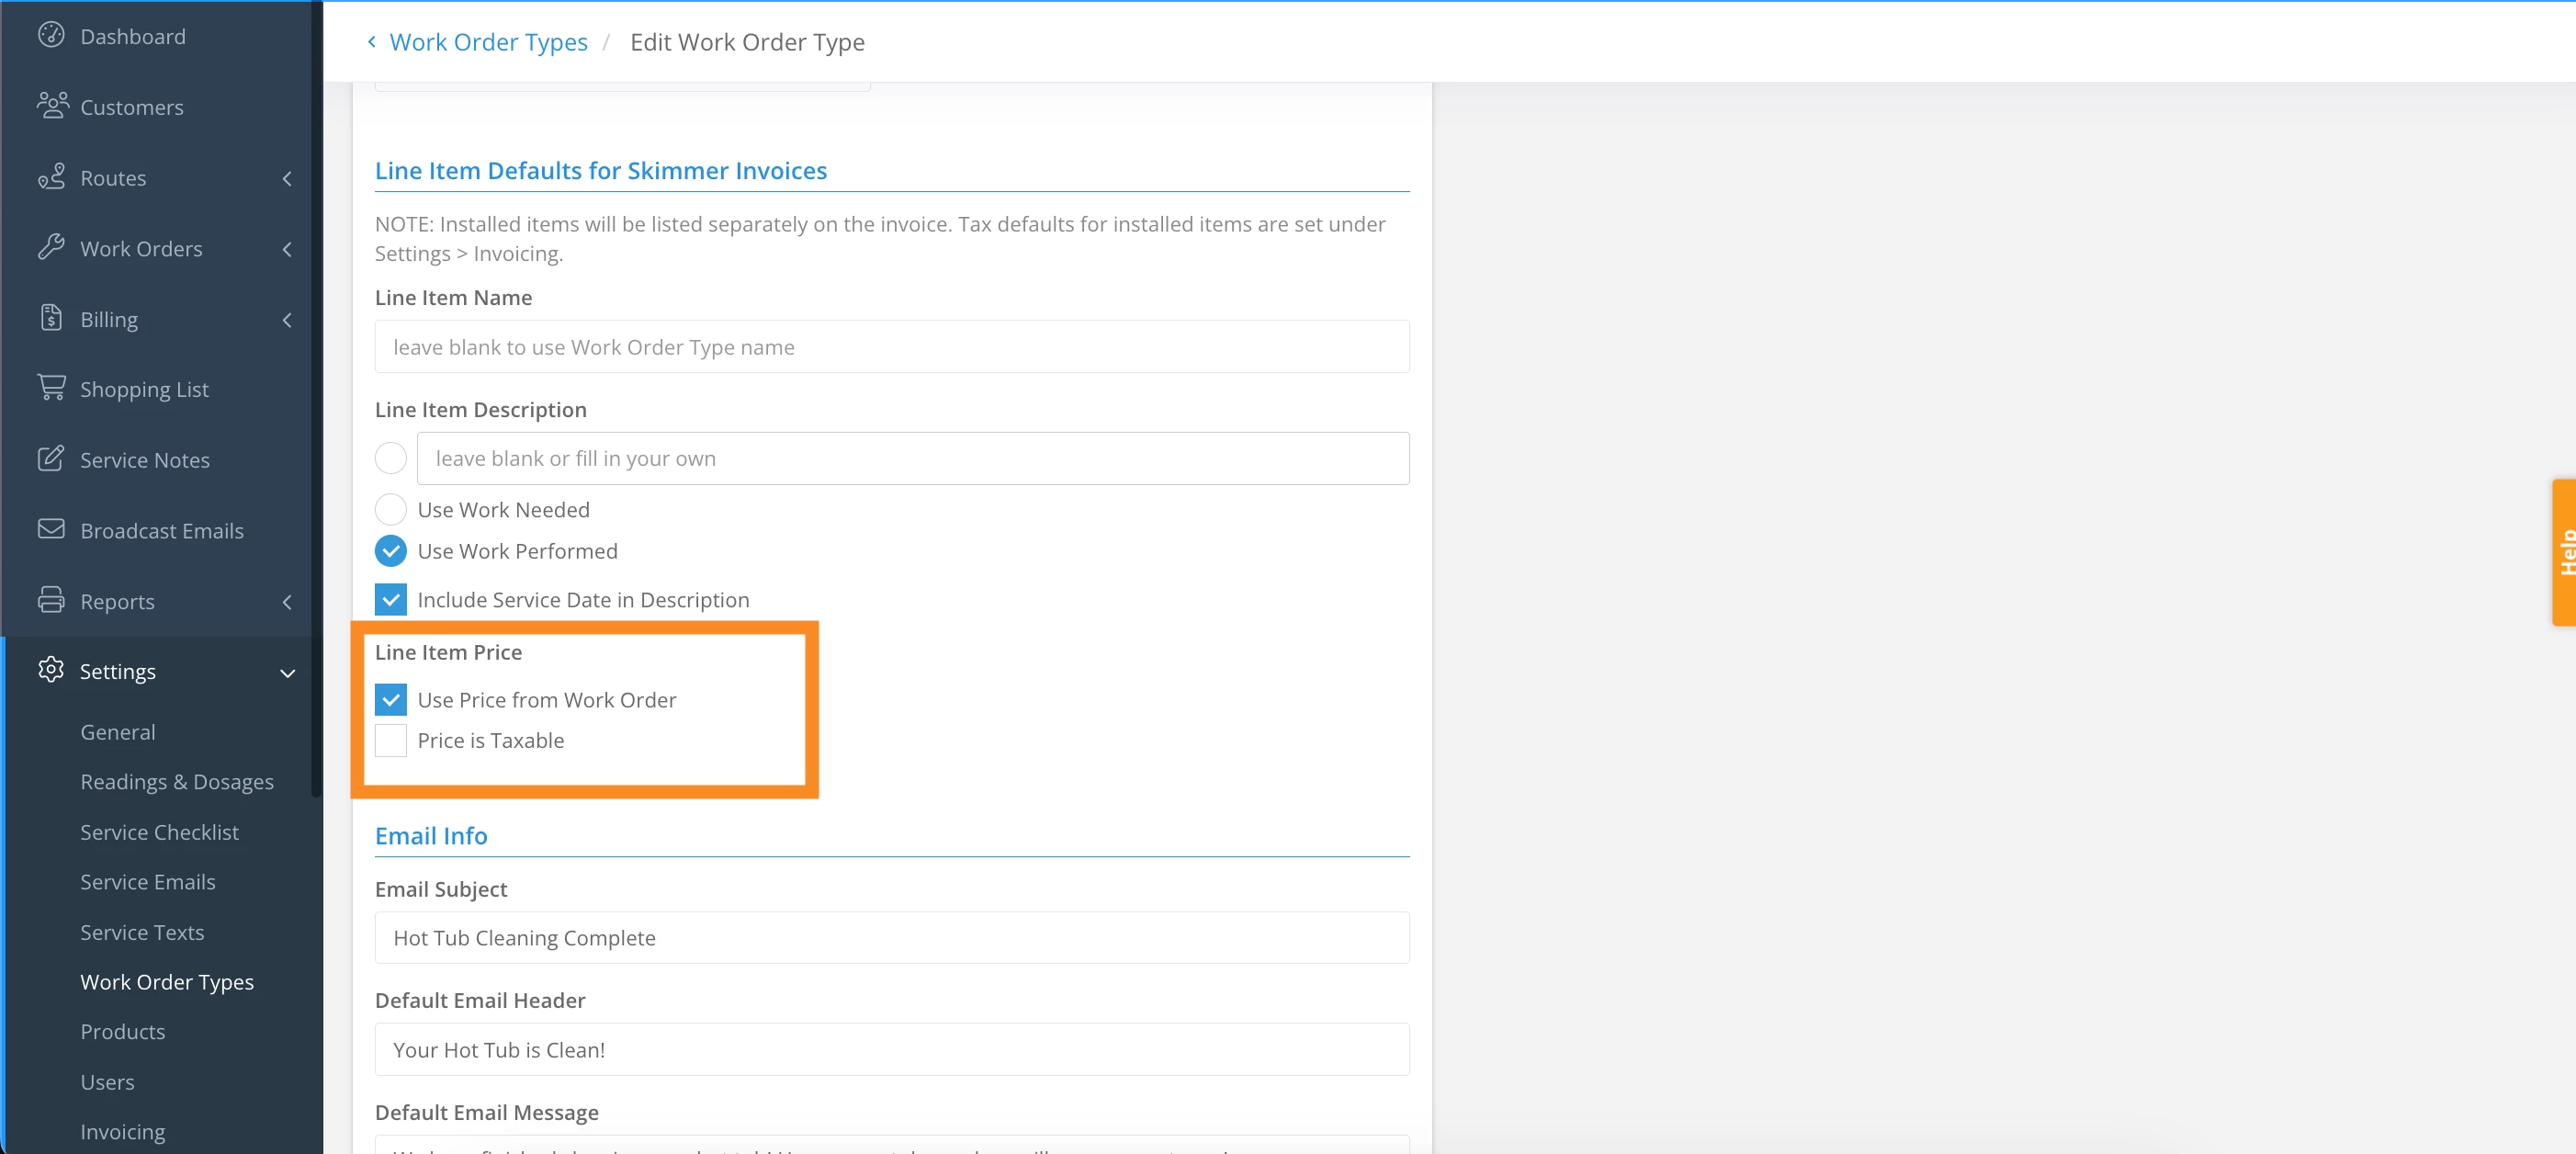Viewport: 2576px width, 1154px height.
Task: Click the Work Orders wrench icon
Action: pyautogui.click(x=51, y=247)
